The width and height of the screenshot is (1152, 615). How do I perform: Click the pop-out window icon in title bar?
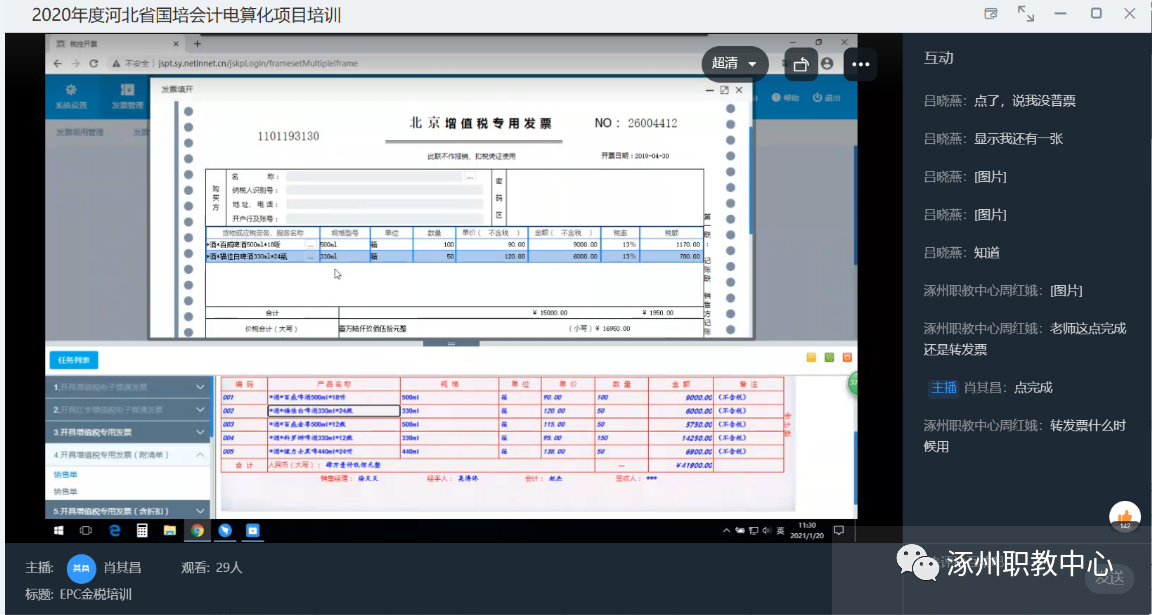990,13
